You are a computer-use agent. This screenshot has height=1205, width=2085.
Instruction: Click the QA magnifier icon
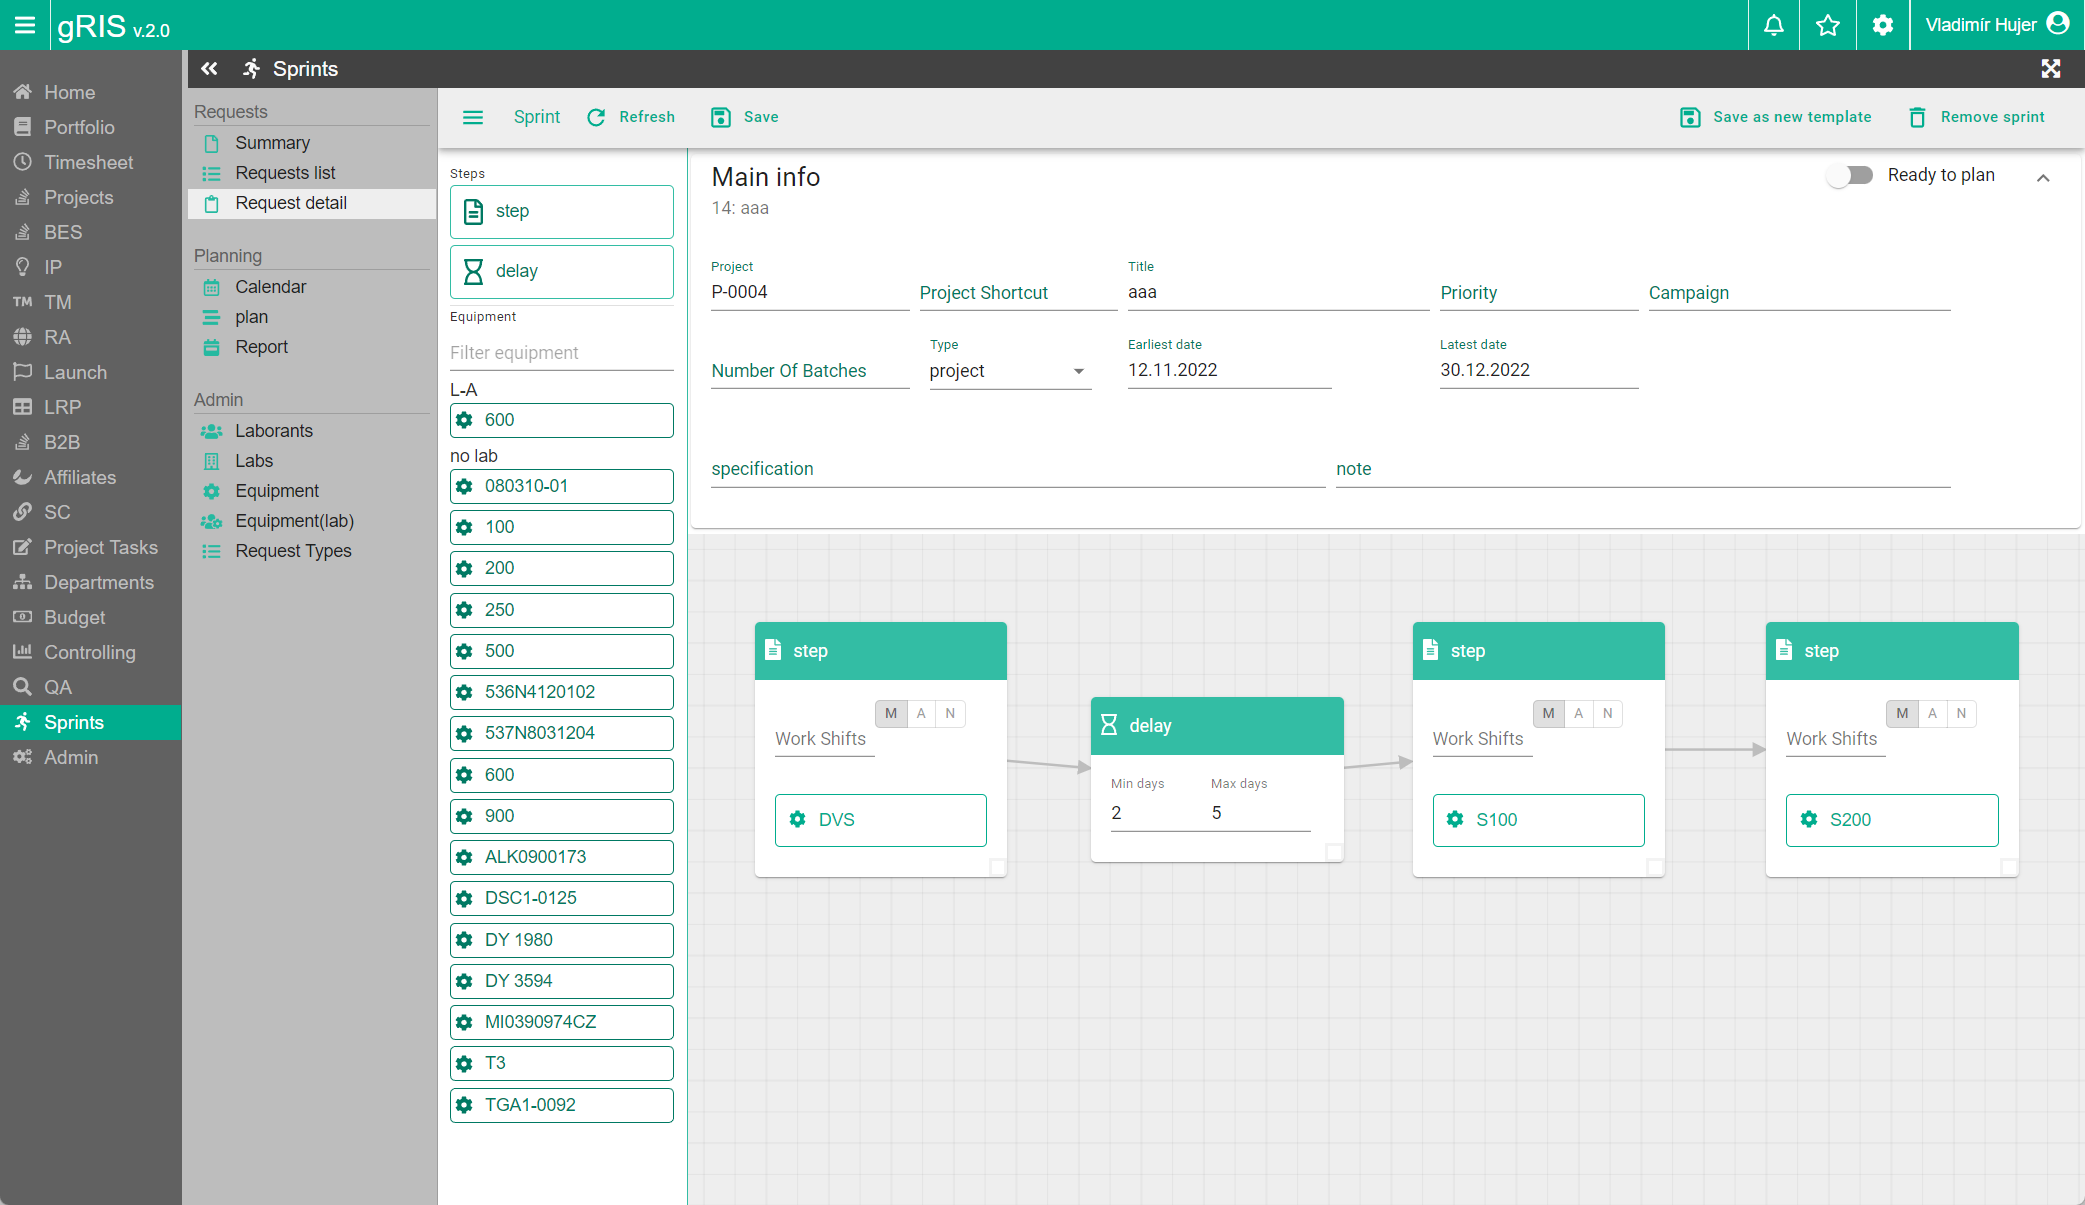(22, 687)
